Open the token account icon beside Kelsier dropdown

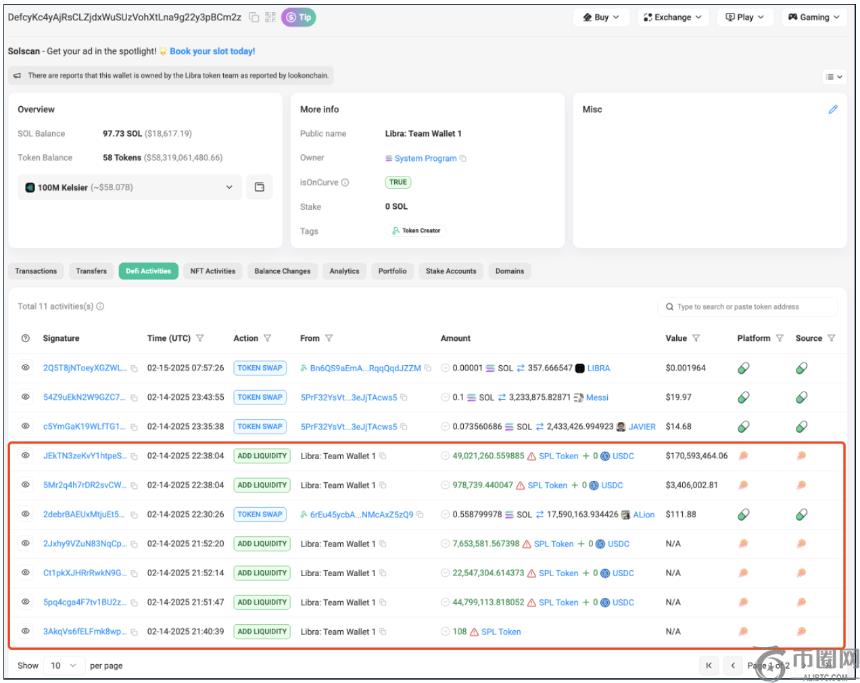[259, 187]
